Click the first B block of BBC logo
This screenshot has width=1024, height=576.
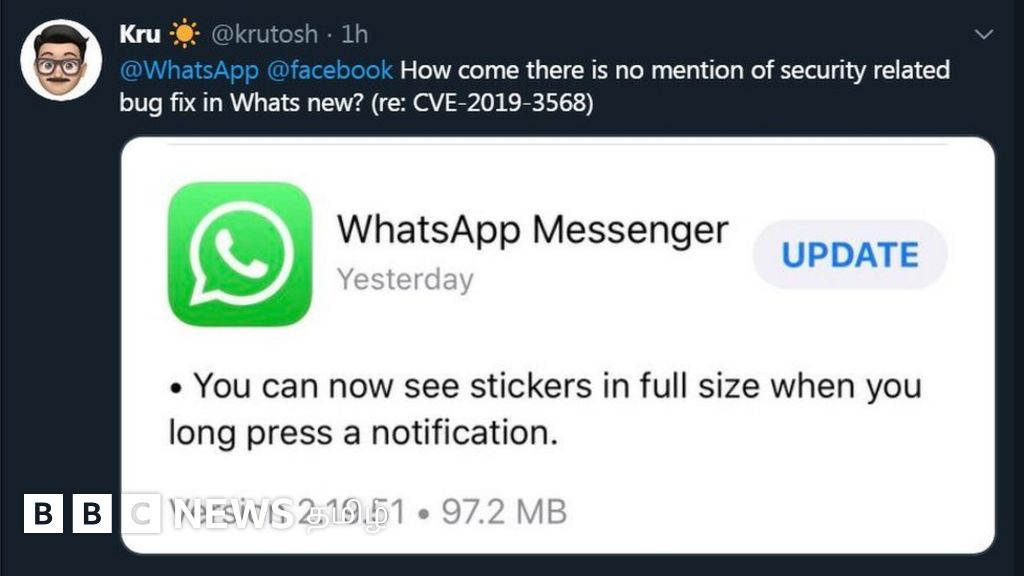tap(43, 514)
